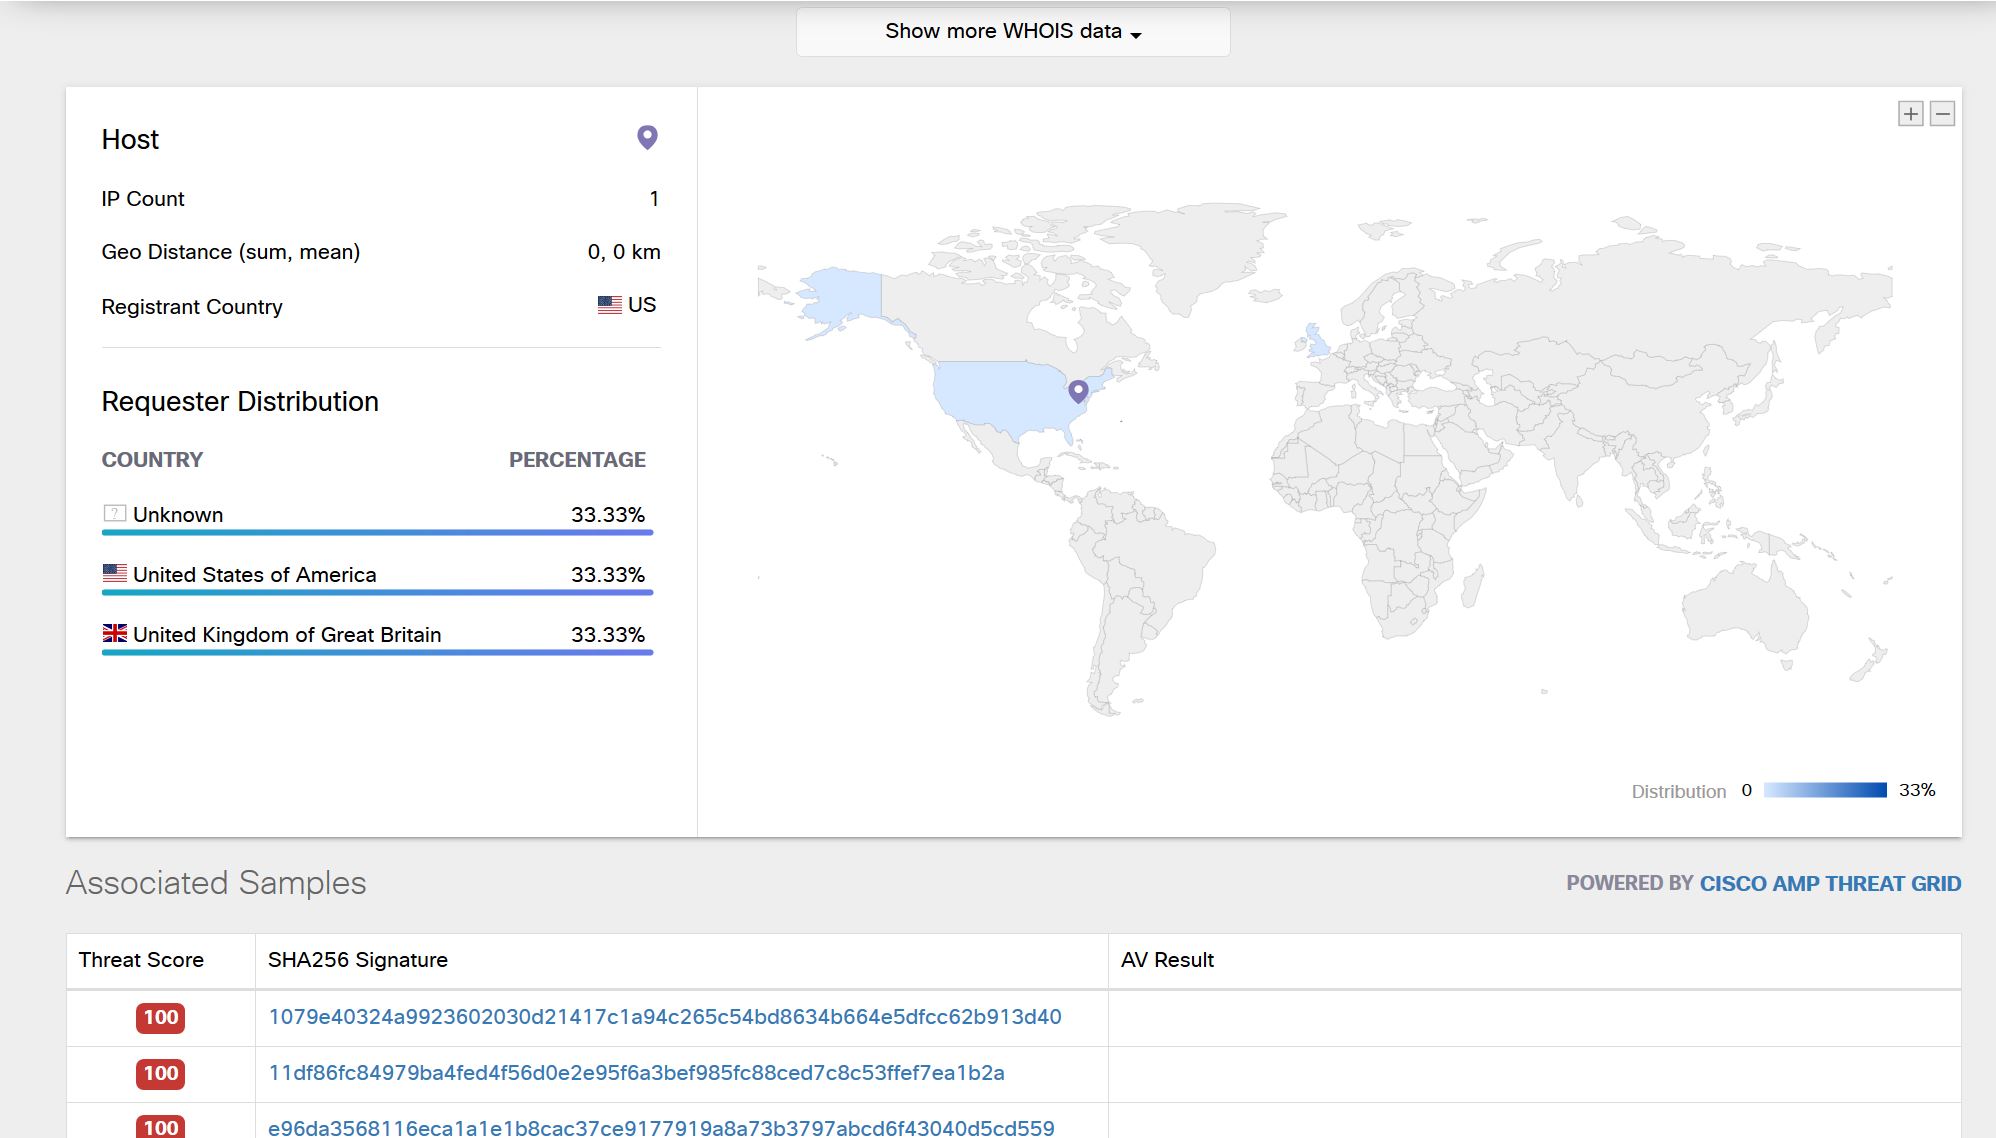Click the Unknown country placeholder icon
This screenshot has width=1996, height=1138.
coord(115,513)
